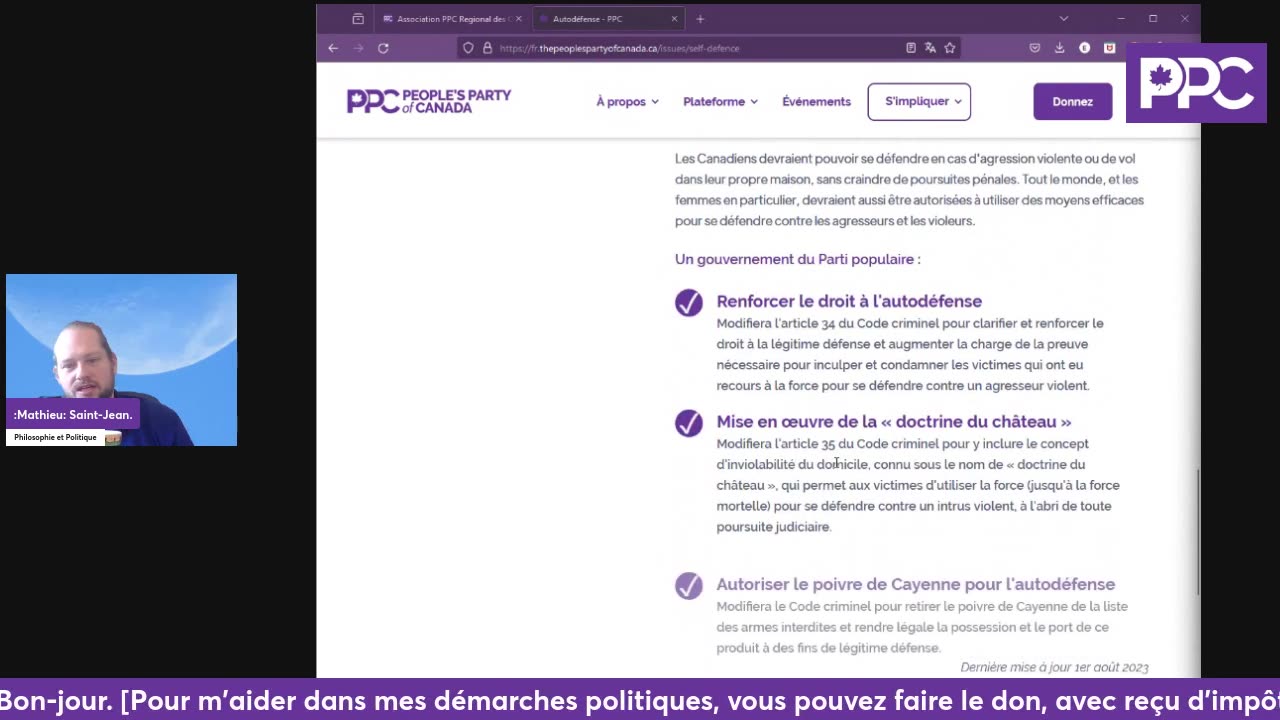Click the page vertical scrollbar thumb

tap(1198, 532)
